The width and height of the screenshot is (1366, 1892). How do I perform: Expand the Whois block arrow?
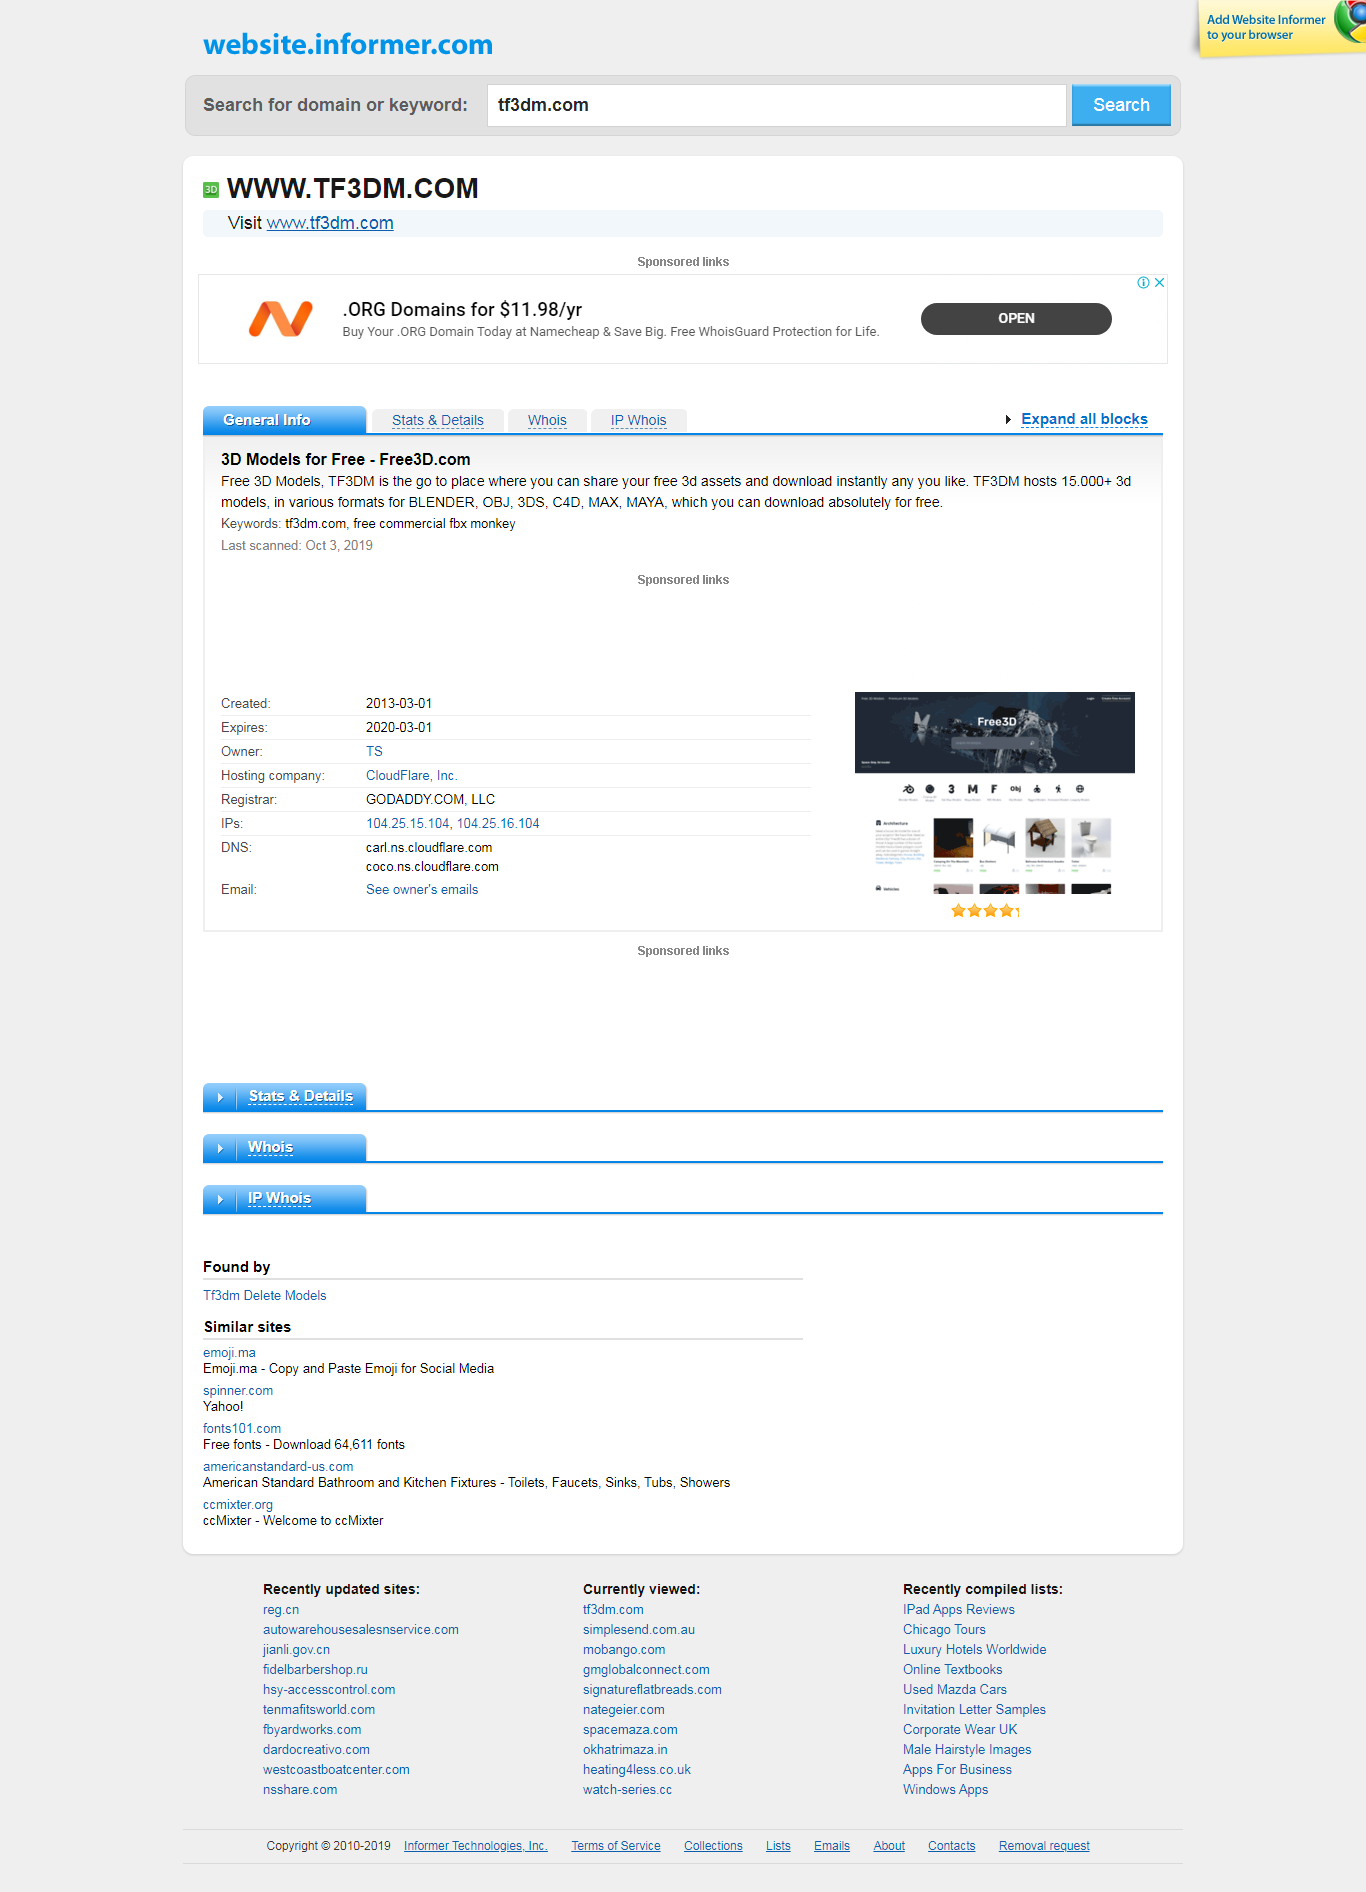220,1148
